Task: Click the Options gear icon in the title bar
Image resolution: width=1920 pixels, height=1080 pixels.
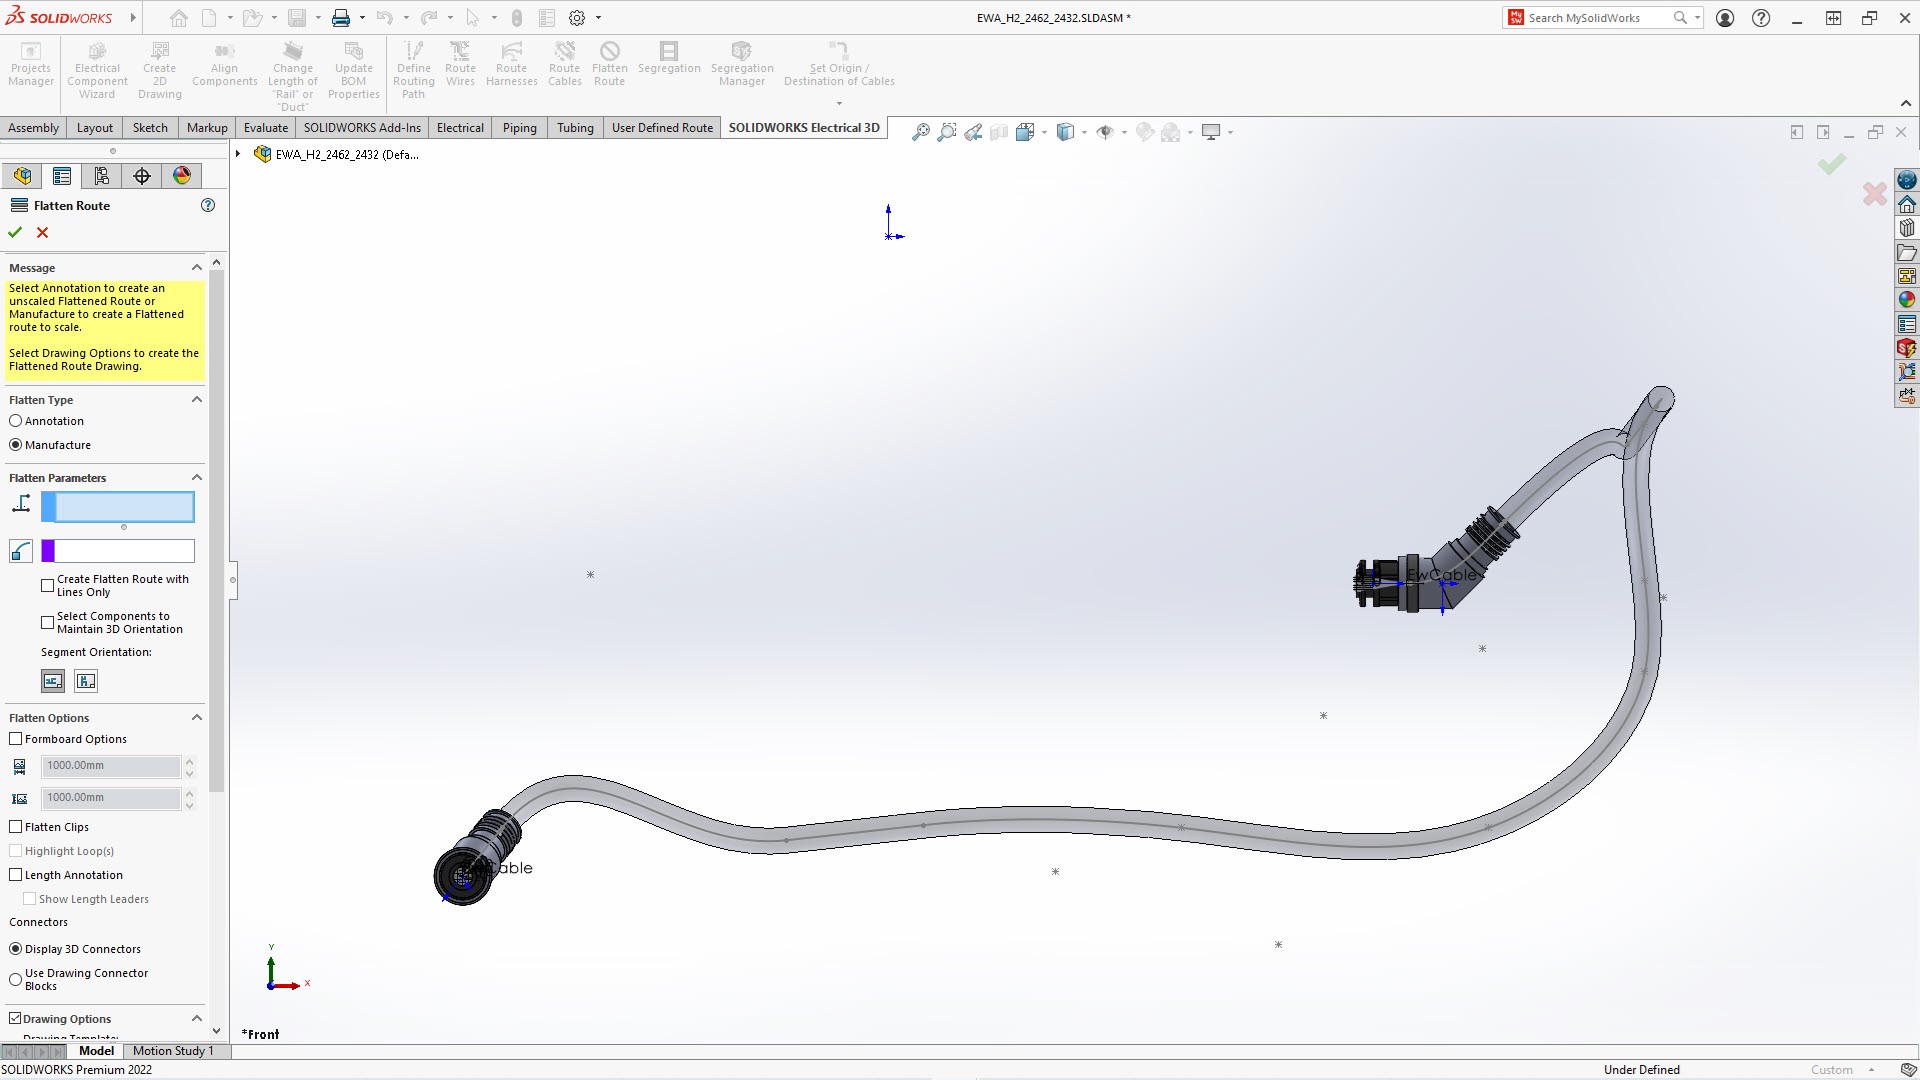Action: 577,18
